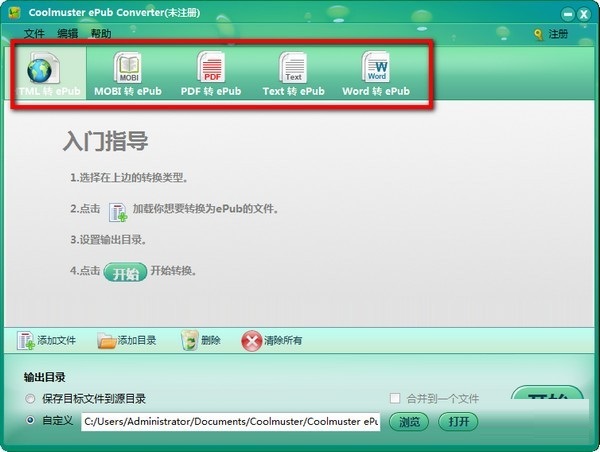The height and width of the screenshot is (452, 600).
Task: Click step text 3.设置输出目录
Action: [x=108, y=240]
